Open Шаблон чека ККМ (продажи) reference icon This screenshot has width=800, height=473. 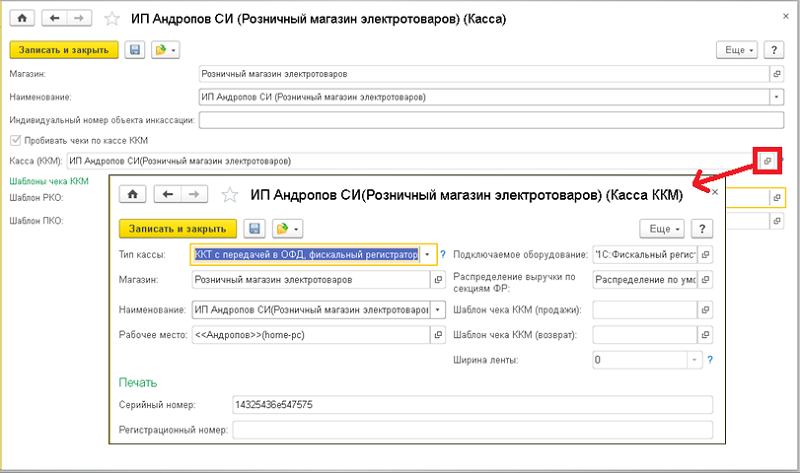[x=705, y=310]
